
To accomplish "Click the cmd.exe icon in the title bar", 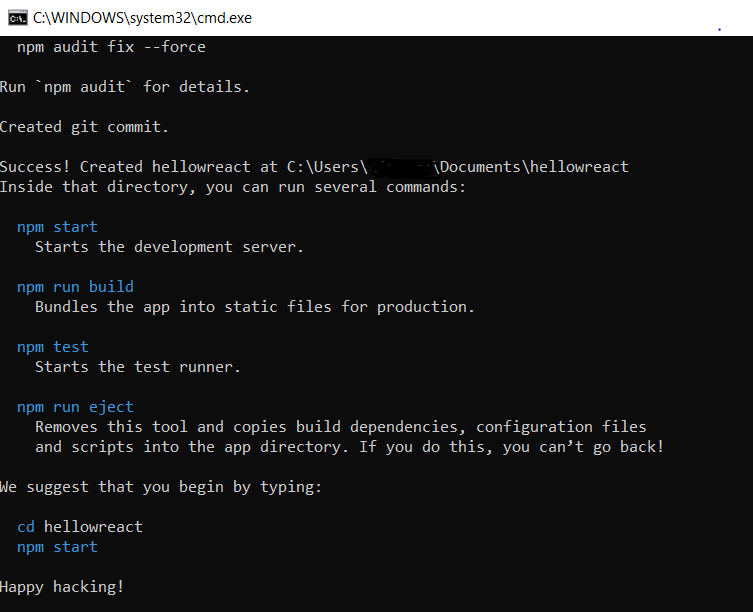I will click(16, 17).
